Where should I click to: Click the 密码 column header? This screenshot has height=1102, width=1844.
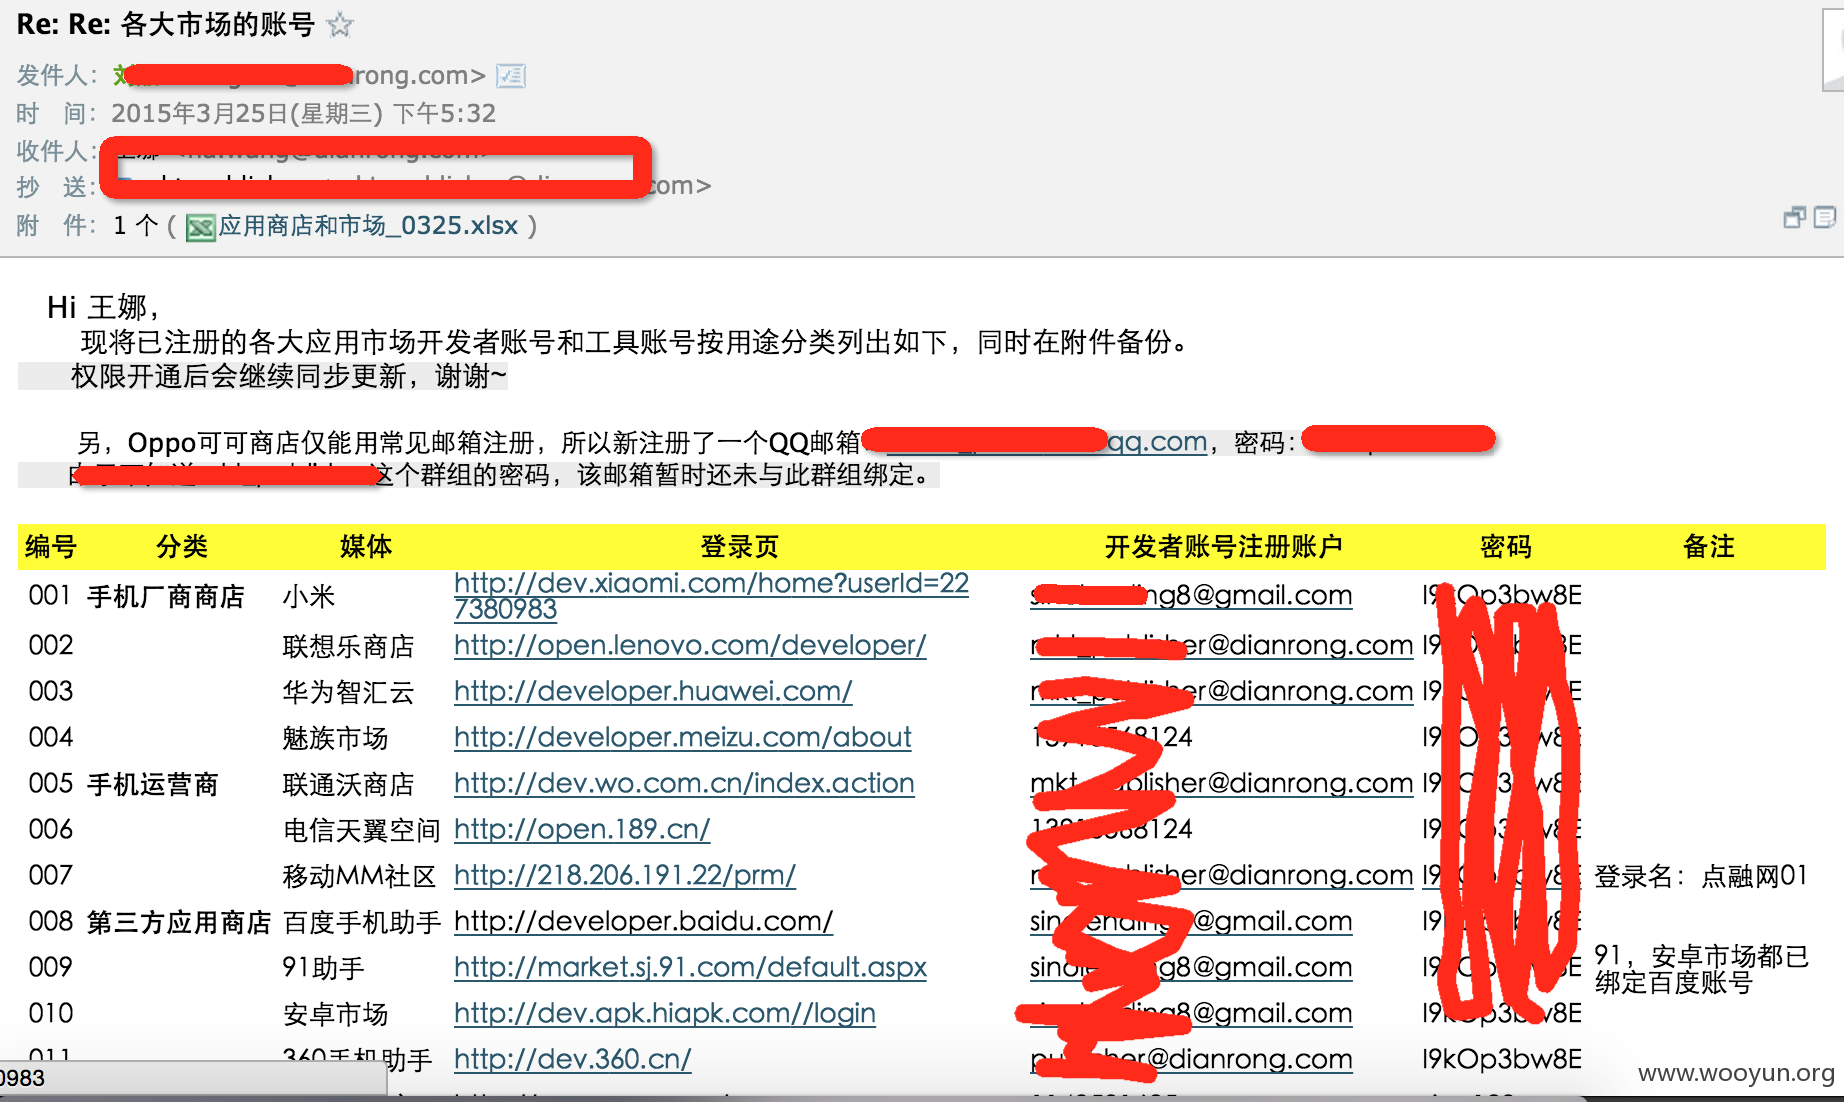[1506, 546]
